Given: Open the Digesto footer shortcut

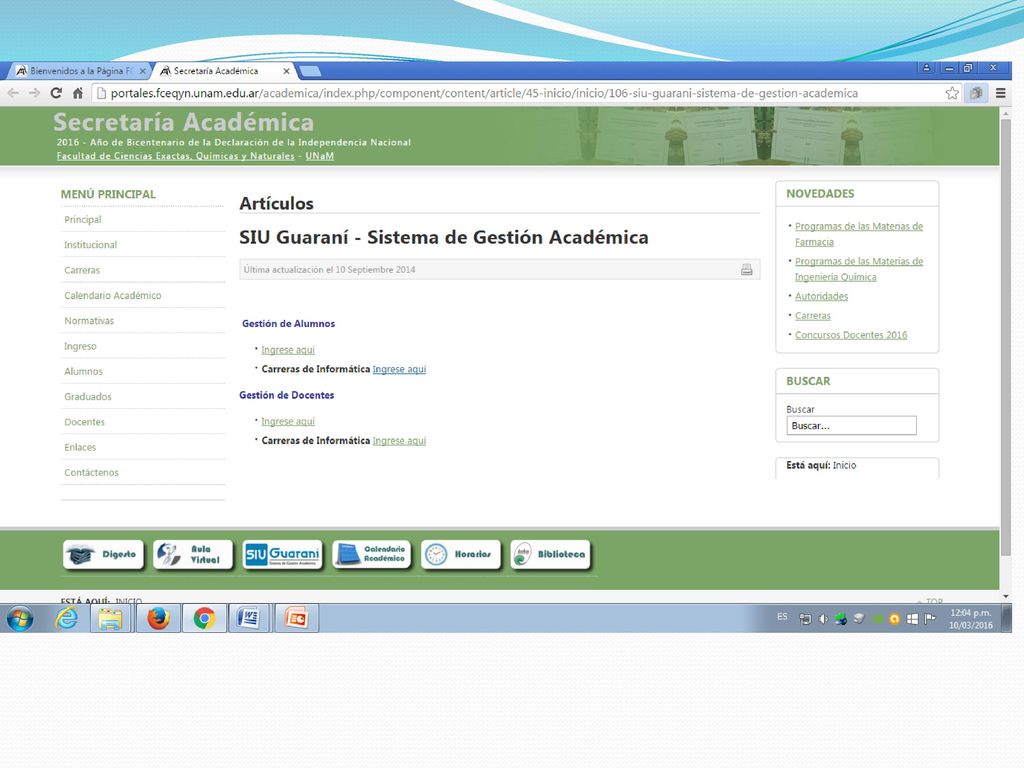Looking at the screenshot, I should tap(103, 554).
